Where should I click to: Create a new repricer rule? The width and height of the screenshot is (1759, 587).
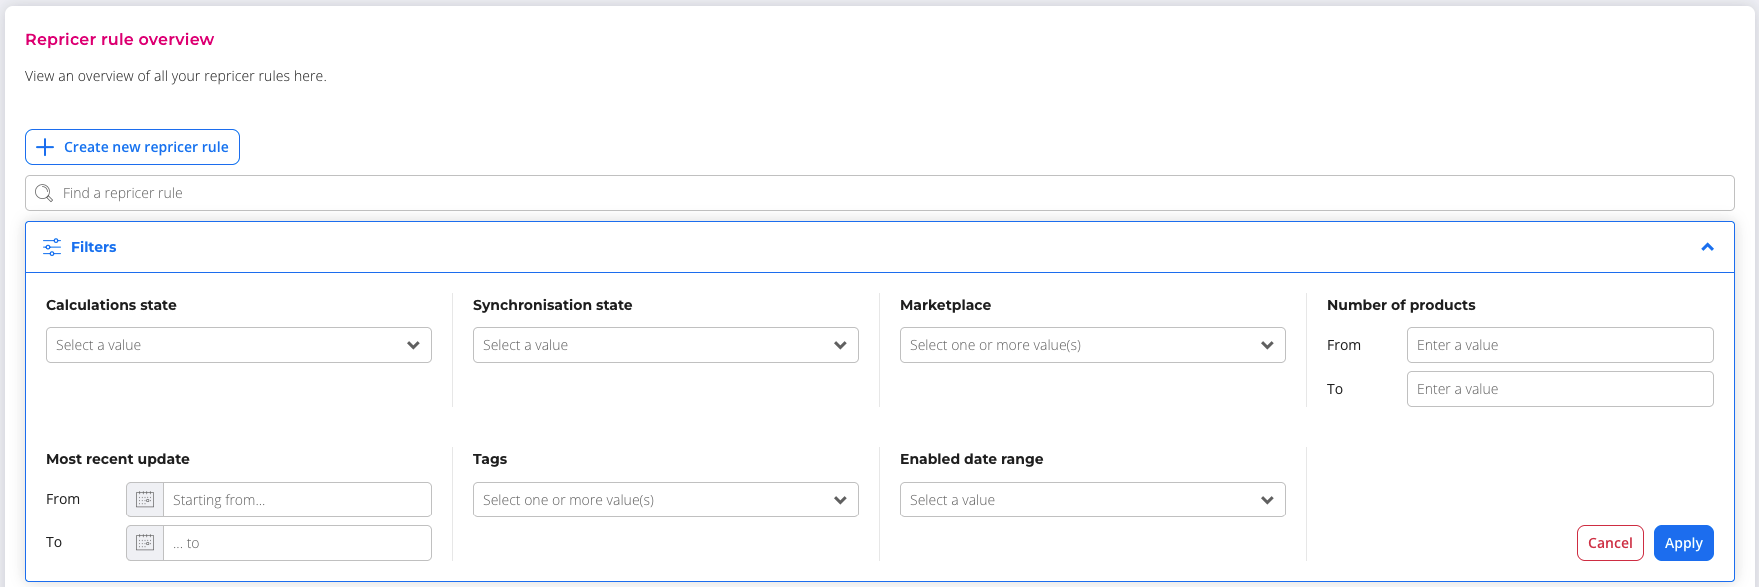pos(146,147)
